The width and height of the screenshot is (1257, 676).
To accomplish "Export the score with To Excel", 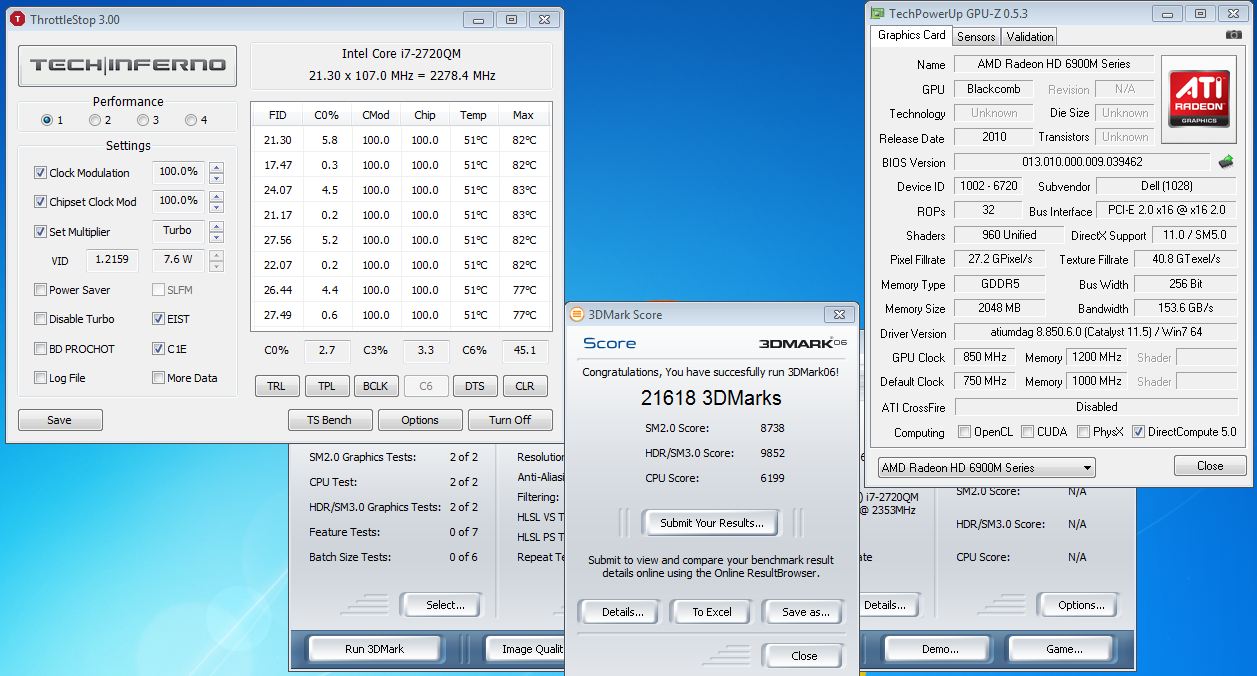I will coord(712,612).
